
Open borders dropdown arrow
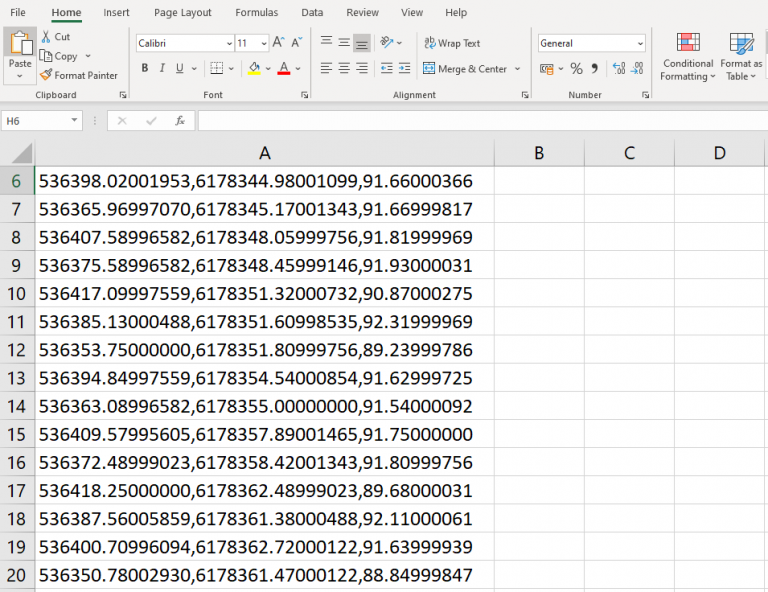[231, 69]
